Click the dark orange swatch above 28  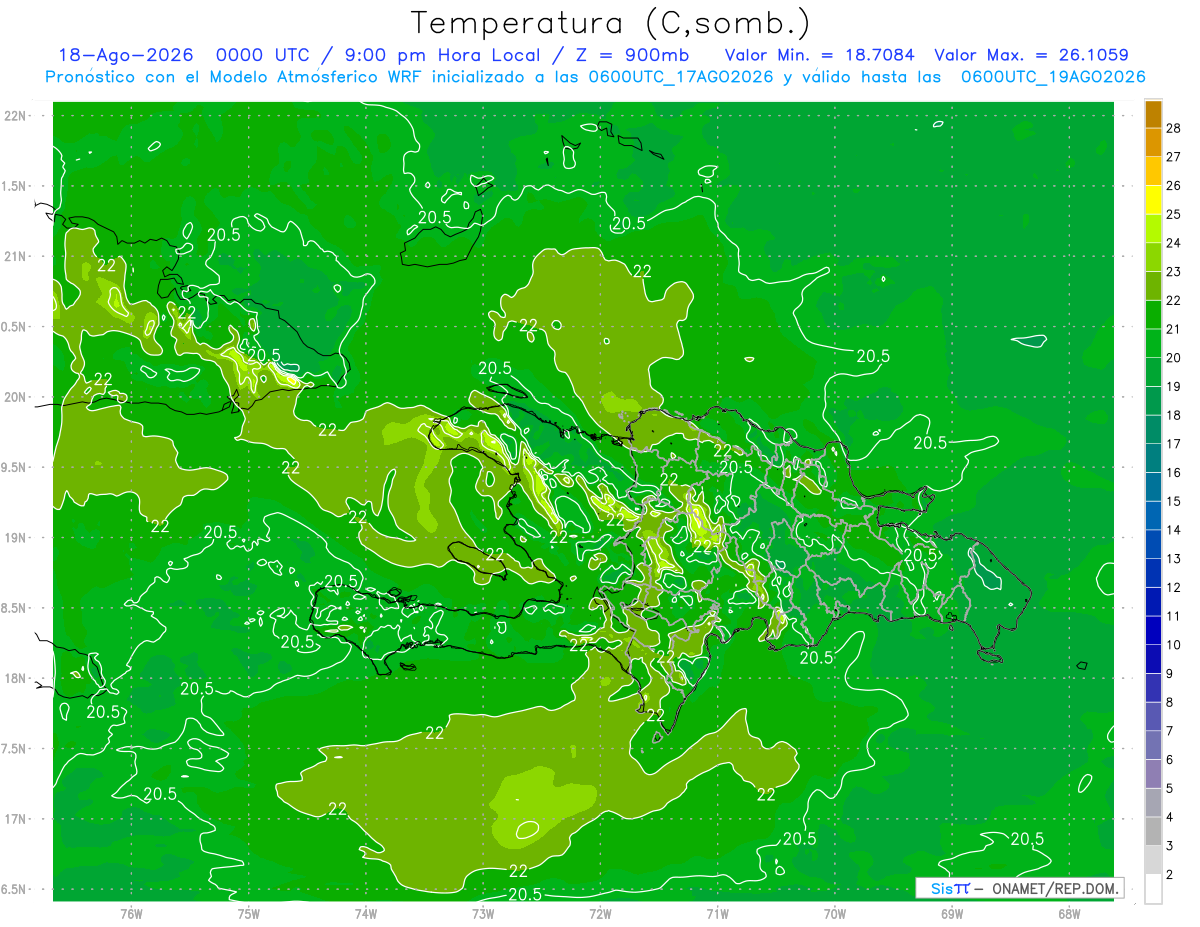click(1153, 115)
